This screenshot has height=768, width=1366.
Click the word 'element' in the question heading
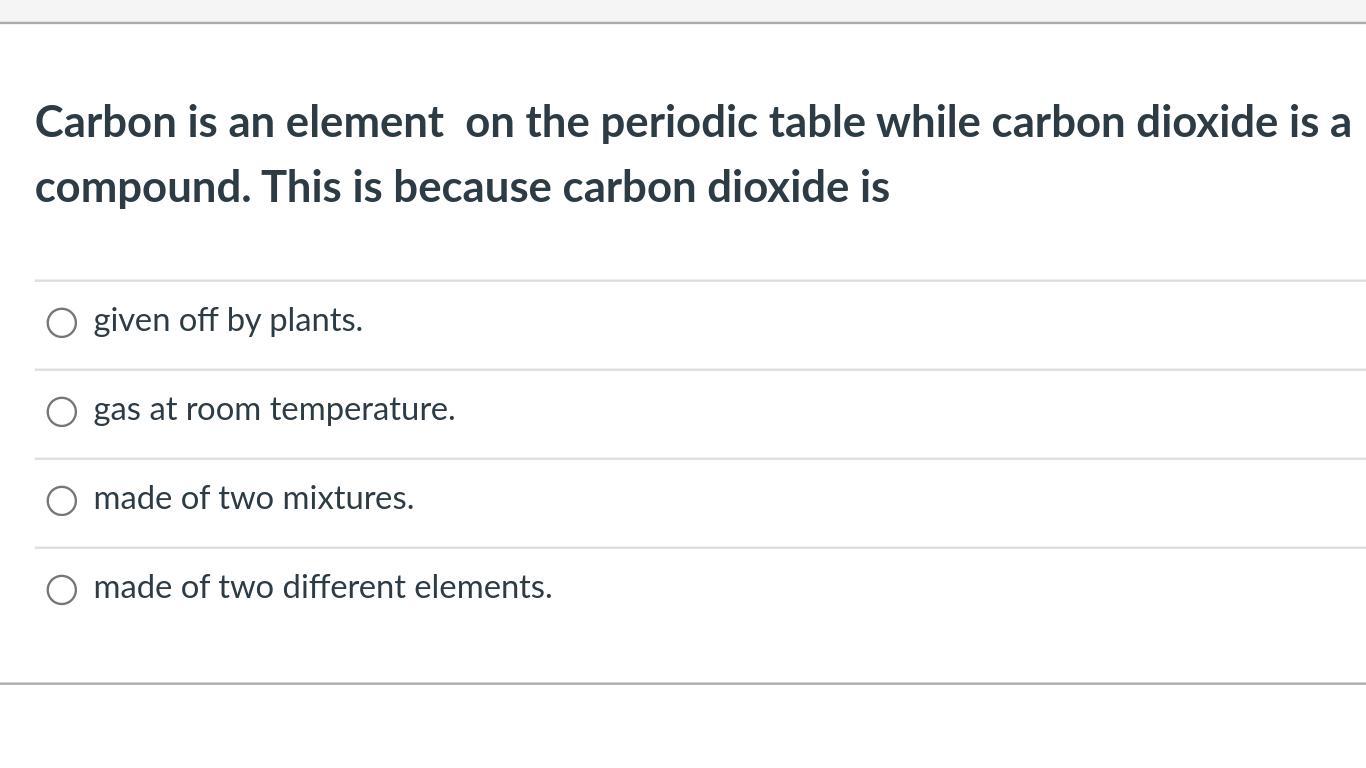pyautogui.click(x=364, y=122)
